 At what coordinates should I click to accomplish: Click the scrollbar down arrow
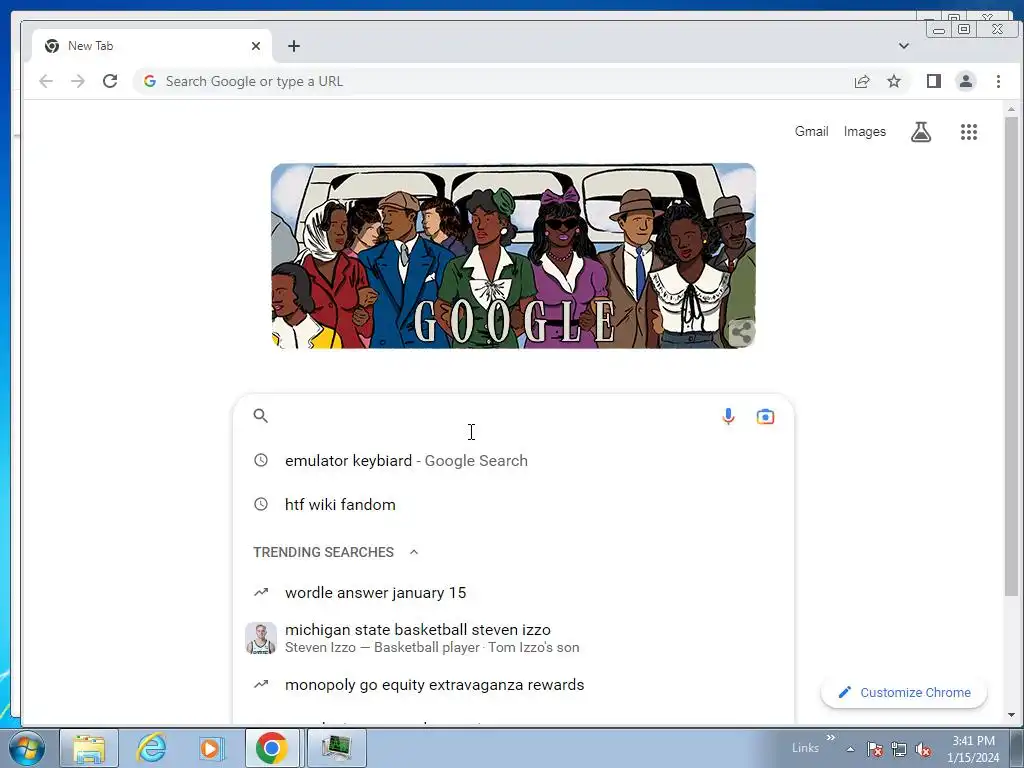tap(1011, 714)
